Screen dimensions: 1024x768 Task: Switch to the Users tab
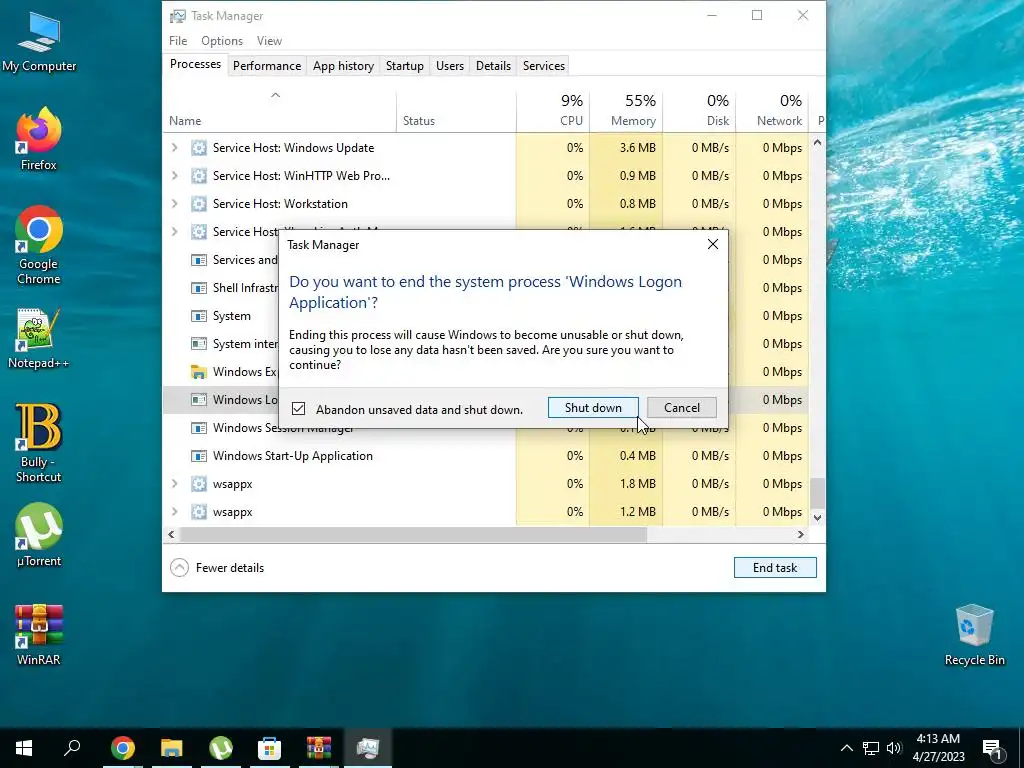tap(450, 65)
